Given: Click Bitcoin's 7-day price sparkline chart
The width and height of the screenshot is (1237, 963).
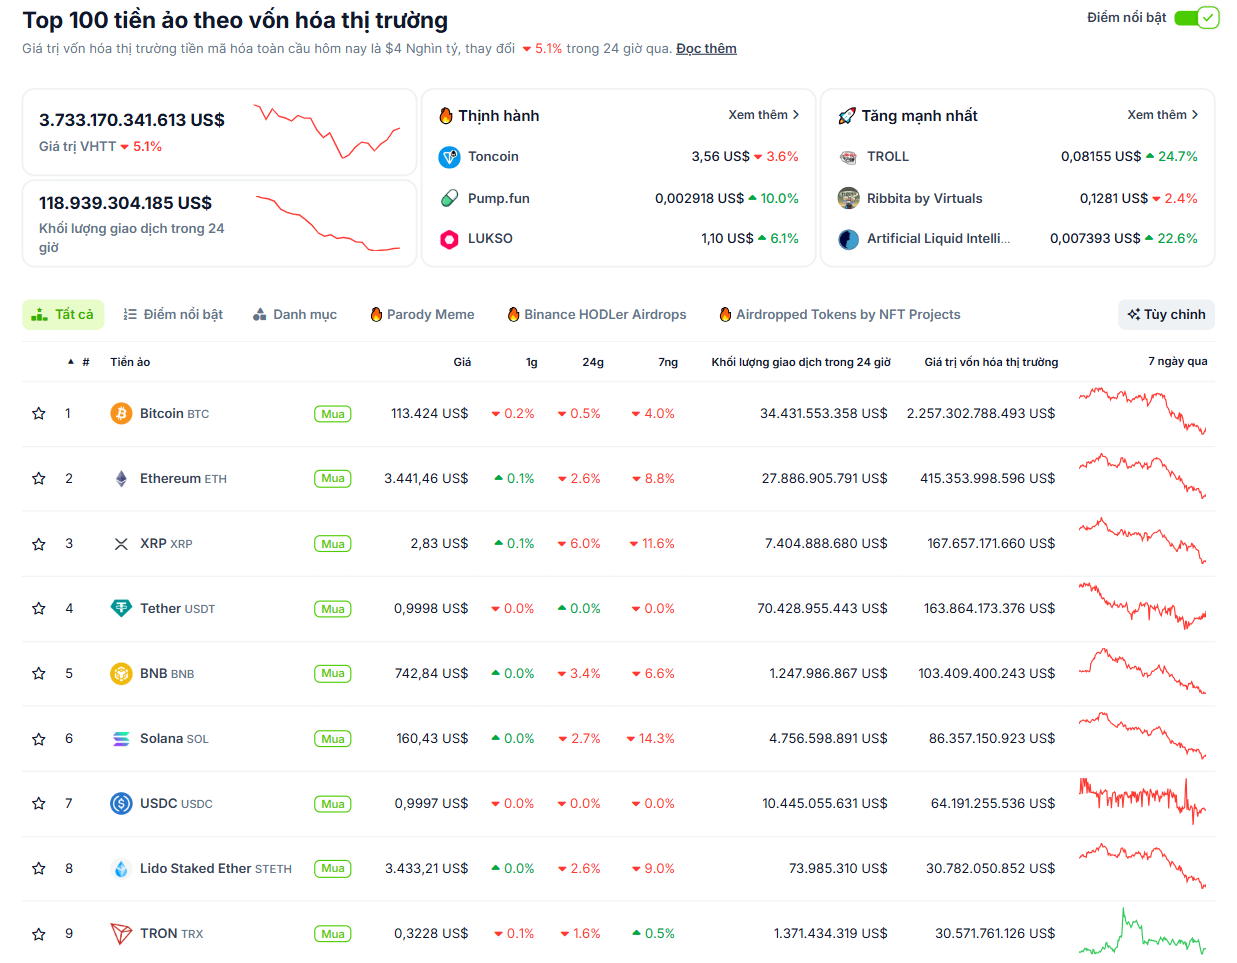Looking at the screenshot, I should click(x=1142, y=412).
